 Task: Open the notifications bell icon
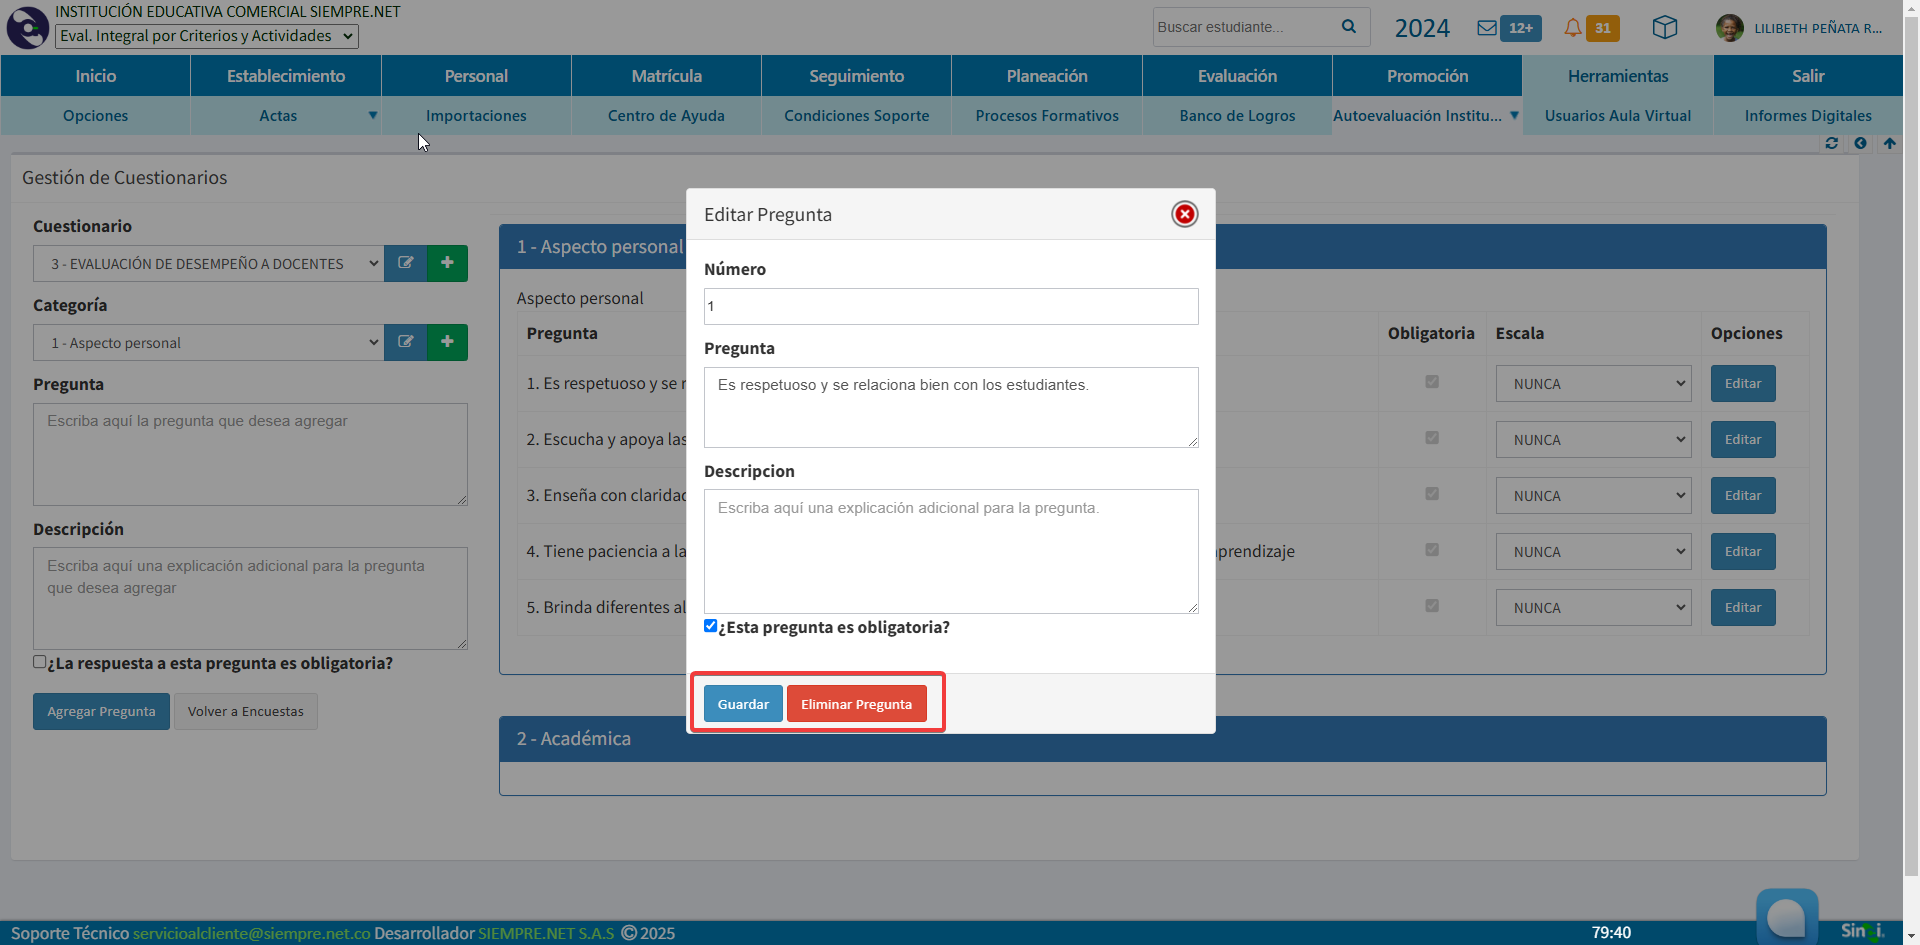pyautogui.click(x=1573, y=28)
